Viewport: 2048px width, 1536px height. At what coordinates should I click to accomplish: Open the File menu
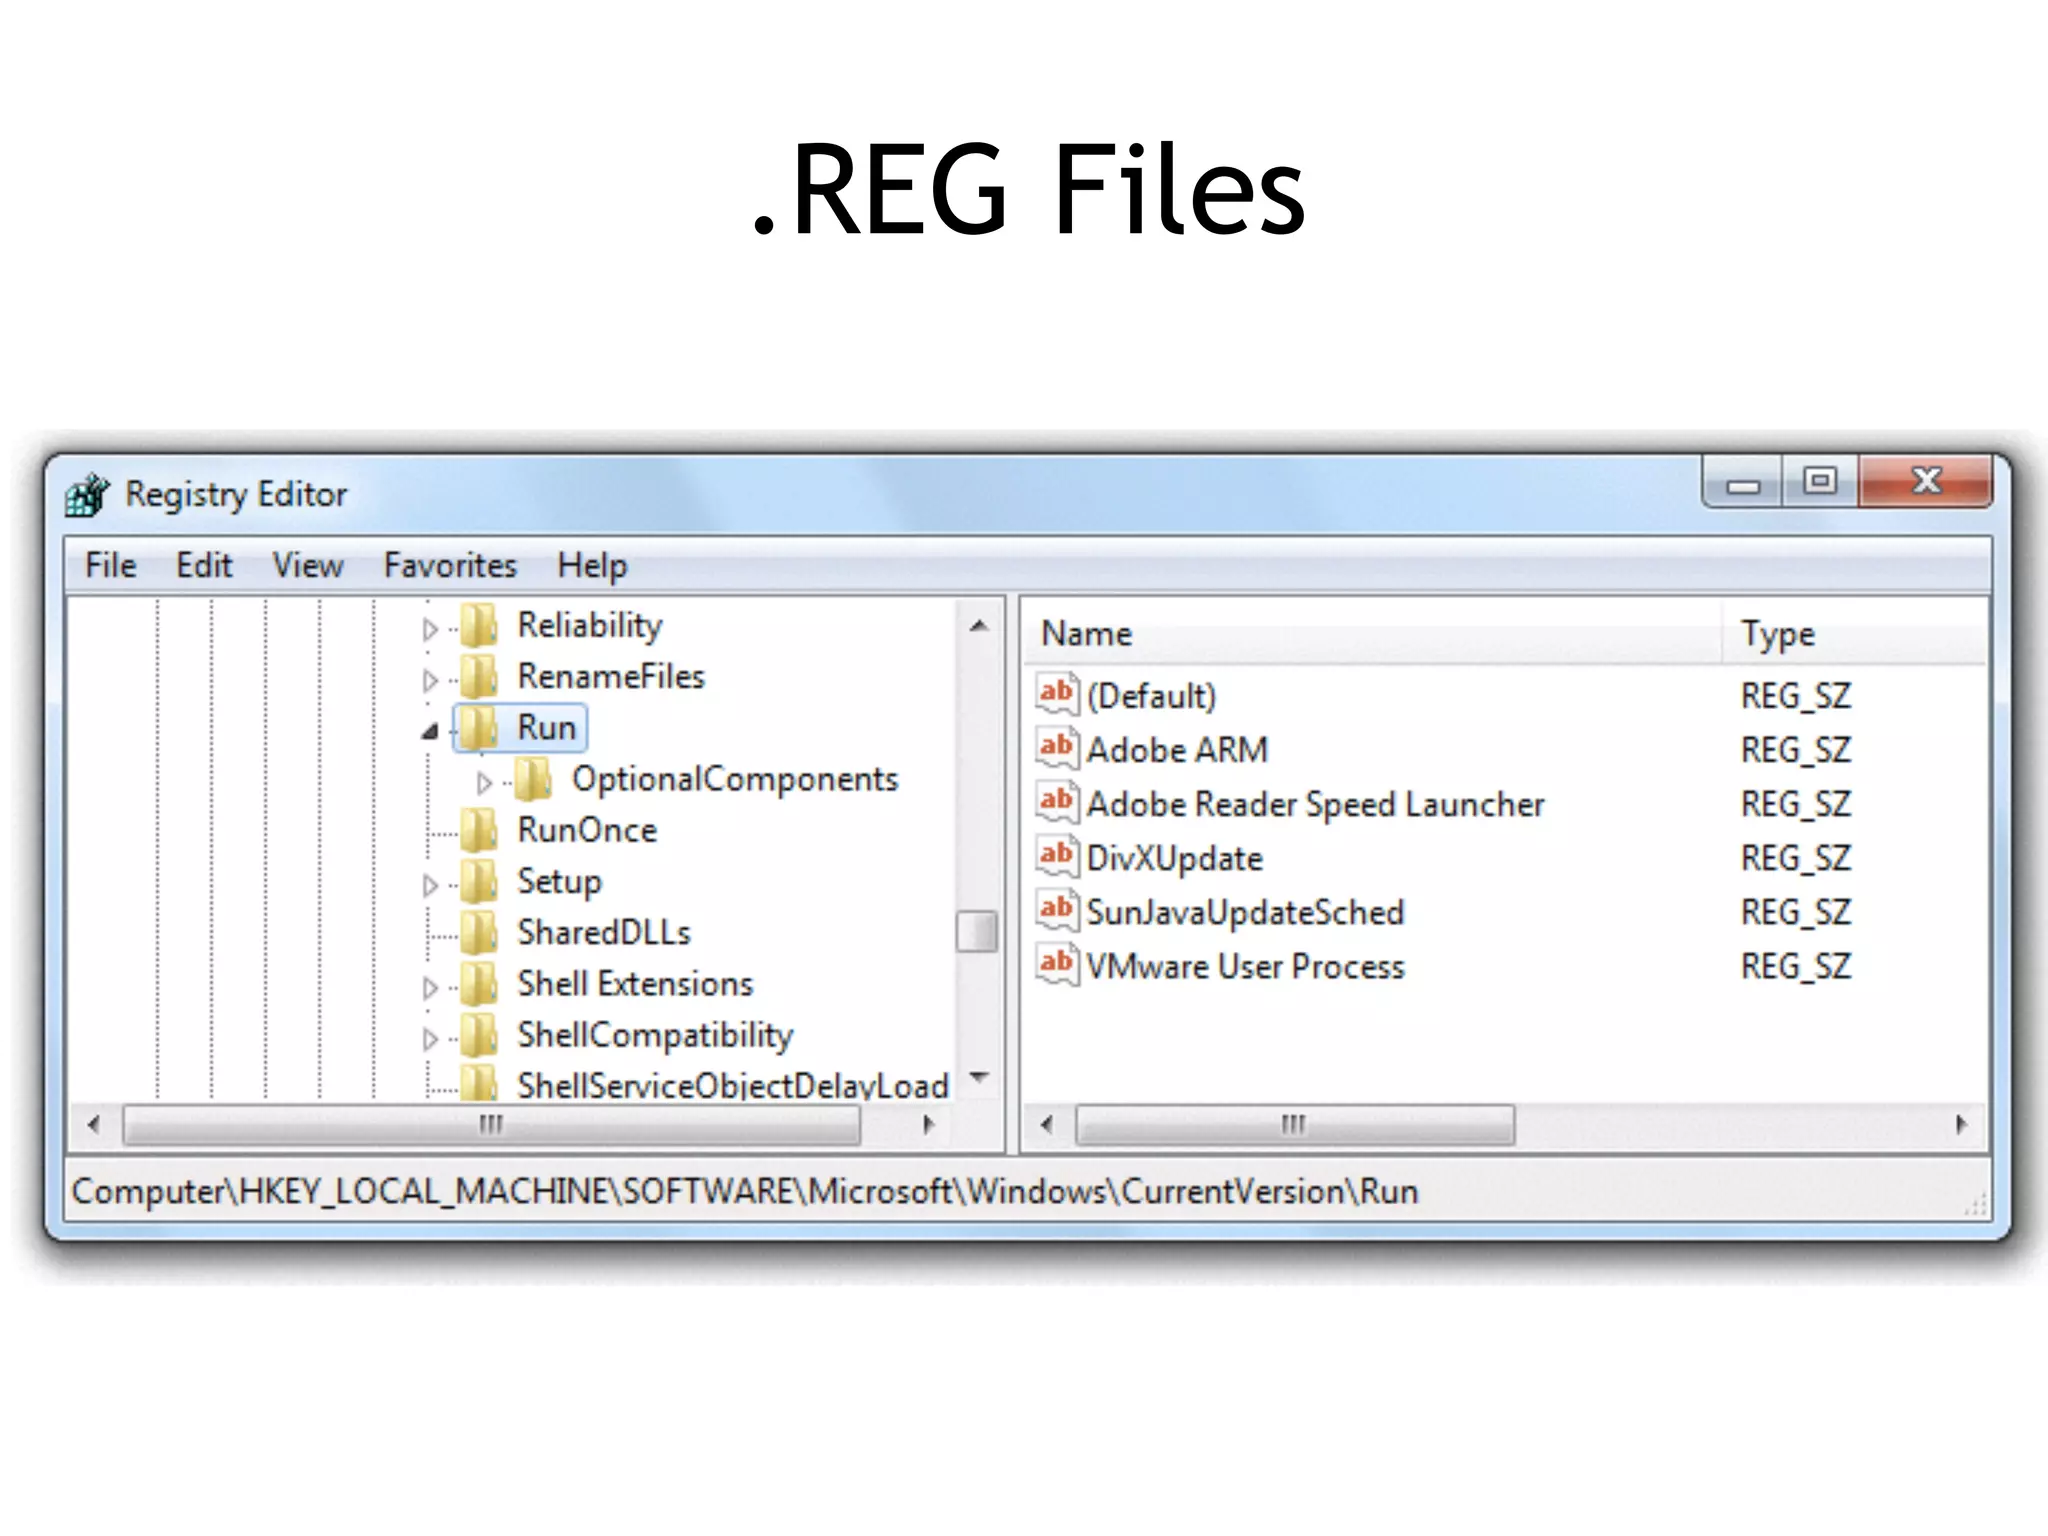[110, 565]
